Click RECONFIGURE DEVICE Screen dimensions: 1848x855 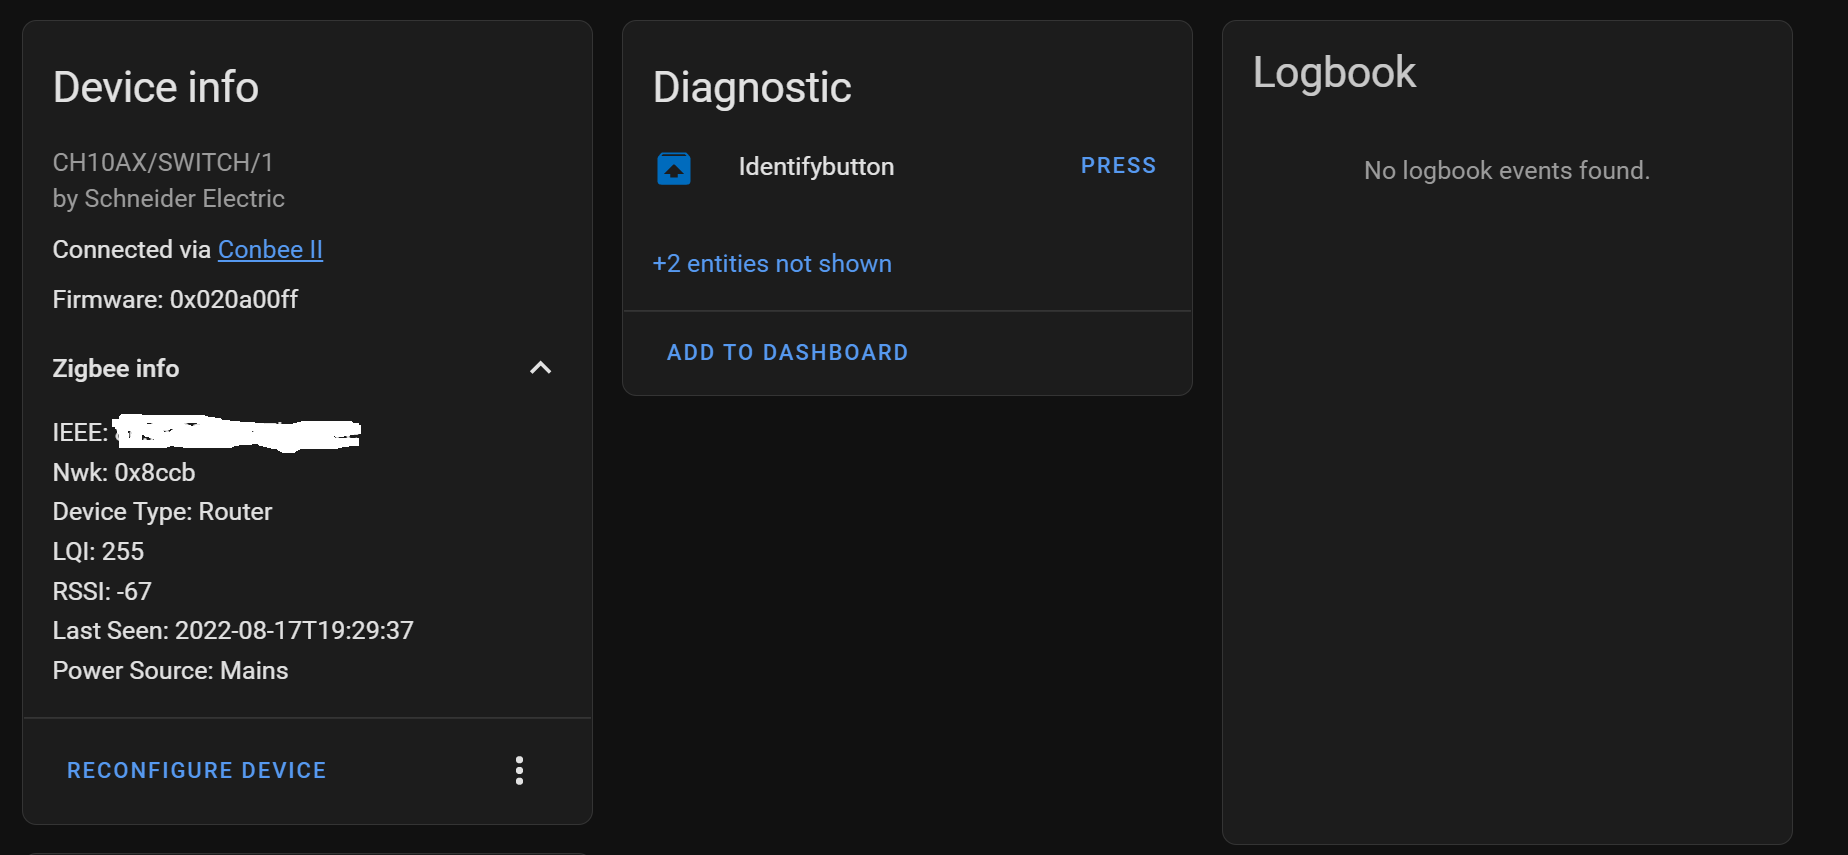(x=197, y=770)
